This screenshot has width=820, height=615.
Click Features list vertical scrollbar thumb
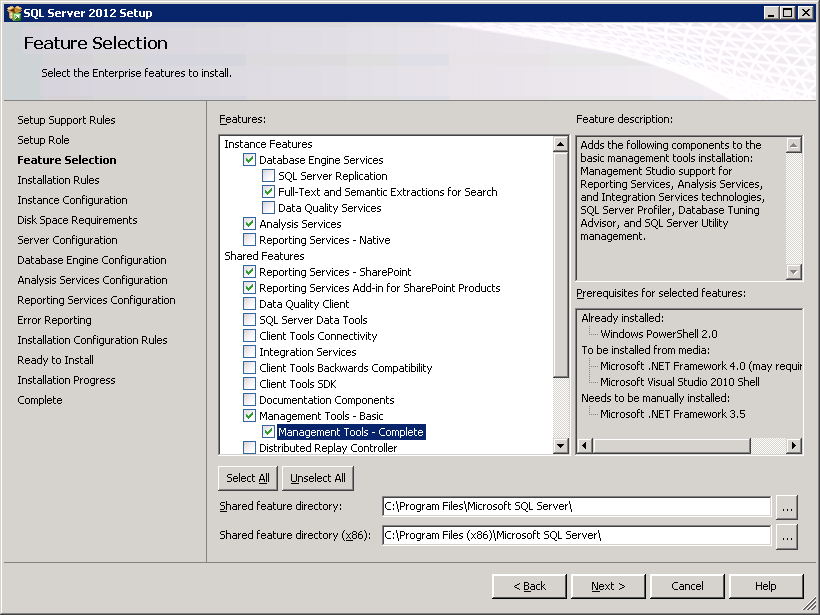click(561, 265)
